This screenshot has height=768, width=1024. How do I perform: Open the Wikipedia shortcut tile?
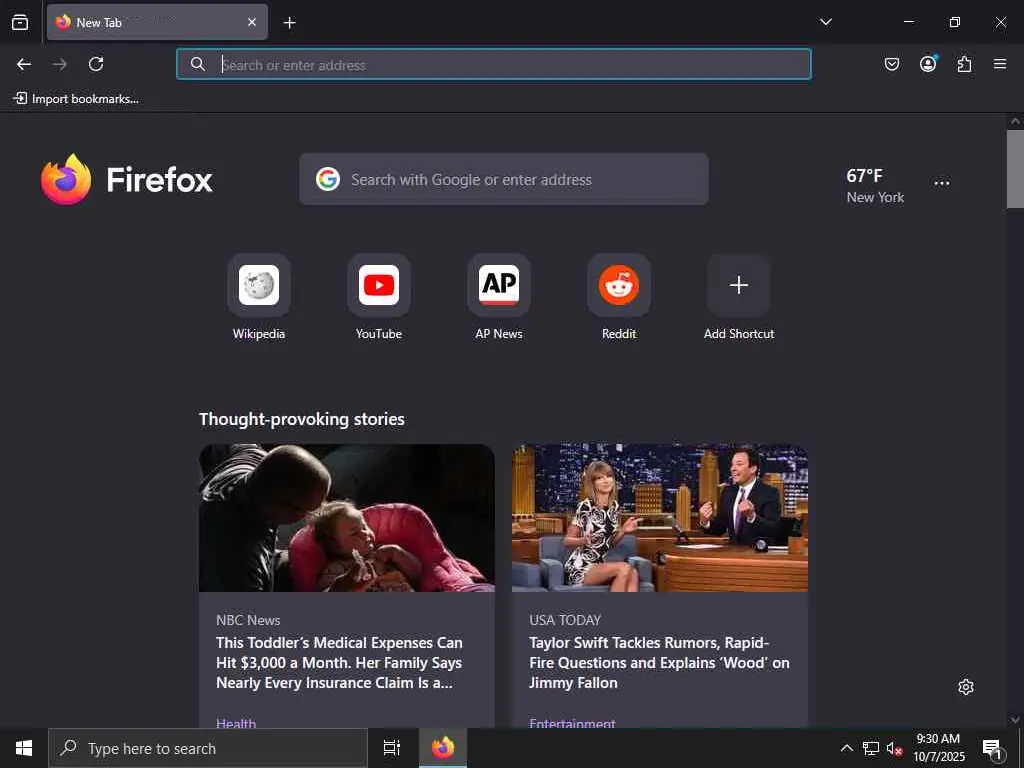tap(259, 285)
